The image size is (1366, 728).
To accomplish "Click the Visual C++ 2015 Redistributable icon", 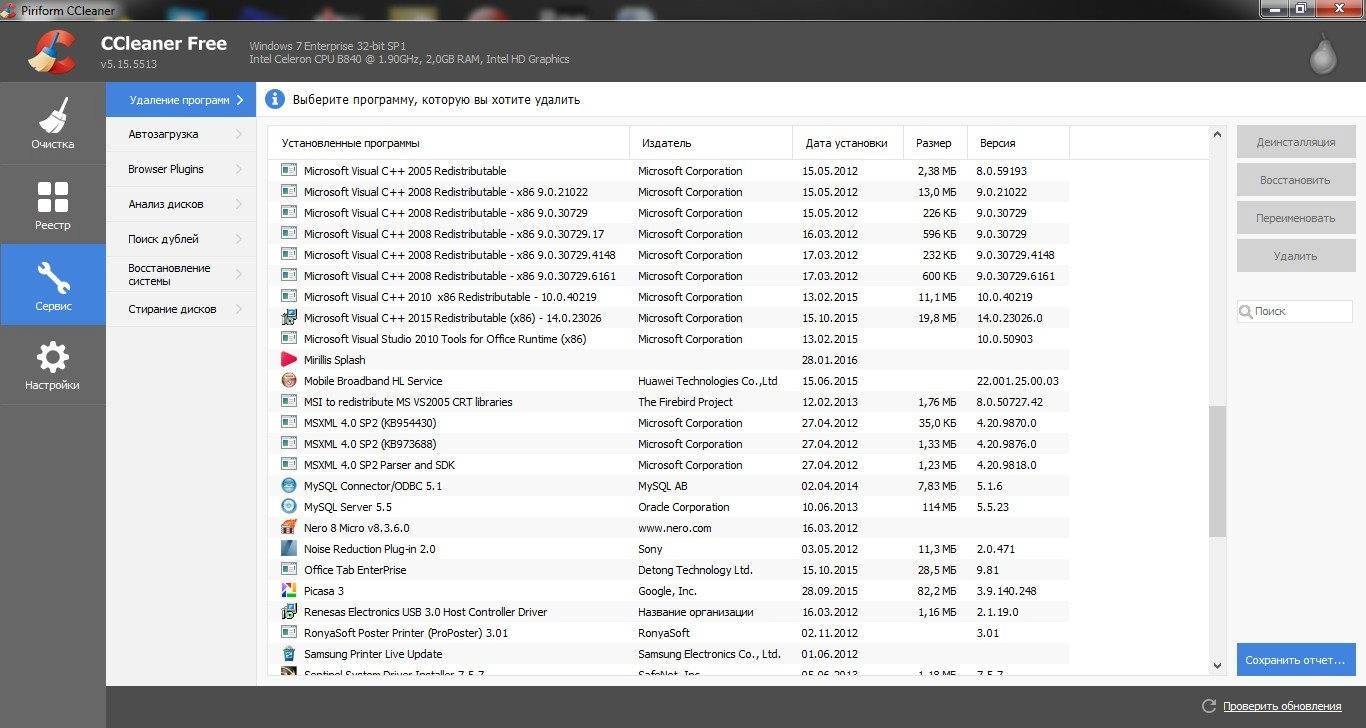I will (x=288, y=318).
